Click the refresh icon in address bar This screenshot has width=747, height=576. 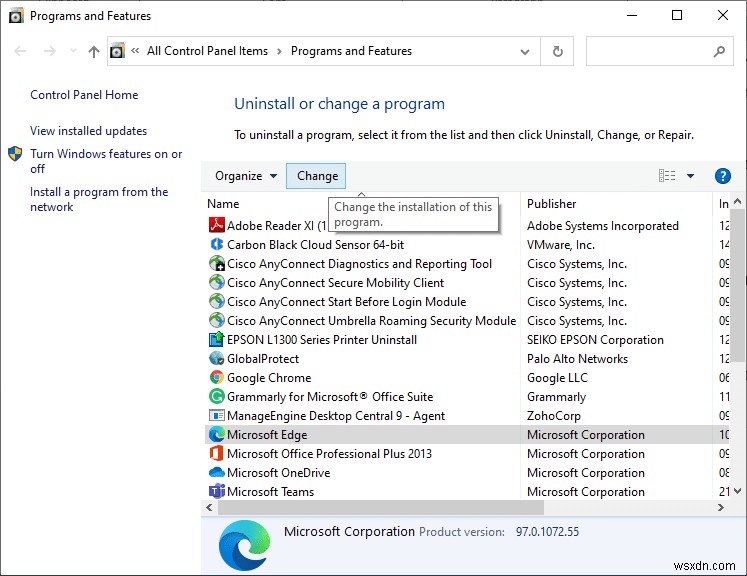point(557,51)
